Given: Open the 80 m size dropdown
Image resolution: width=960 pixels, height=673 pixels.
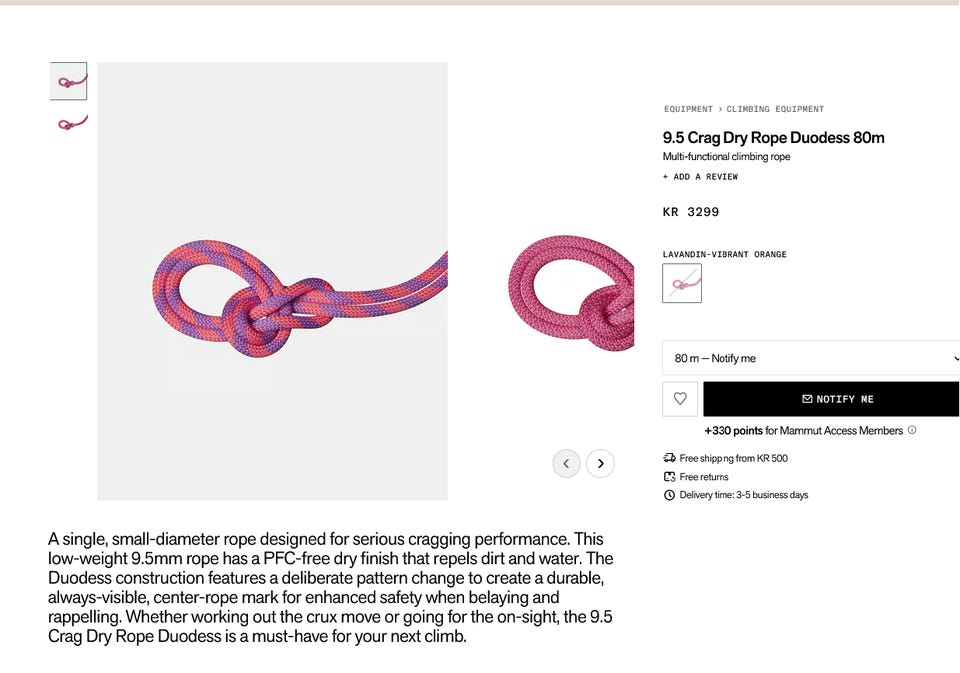Looking at the screenshot, I should coord(811,358).
